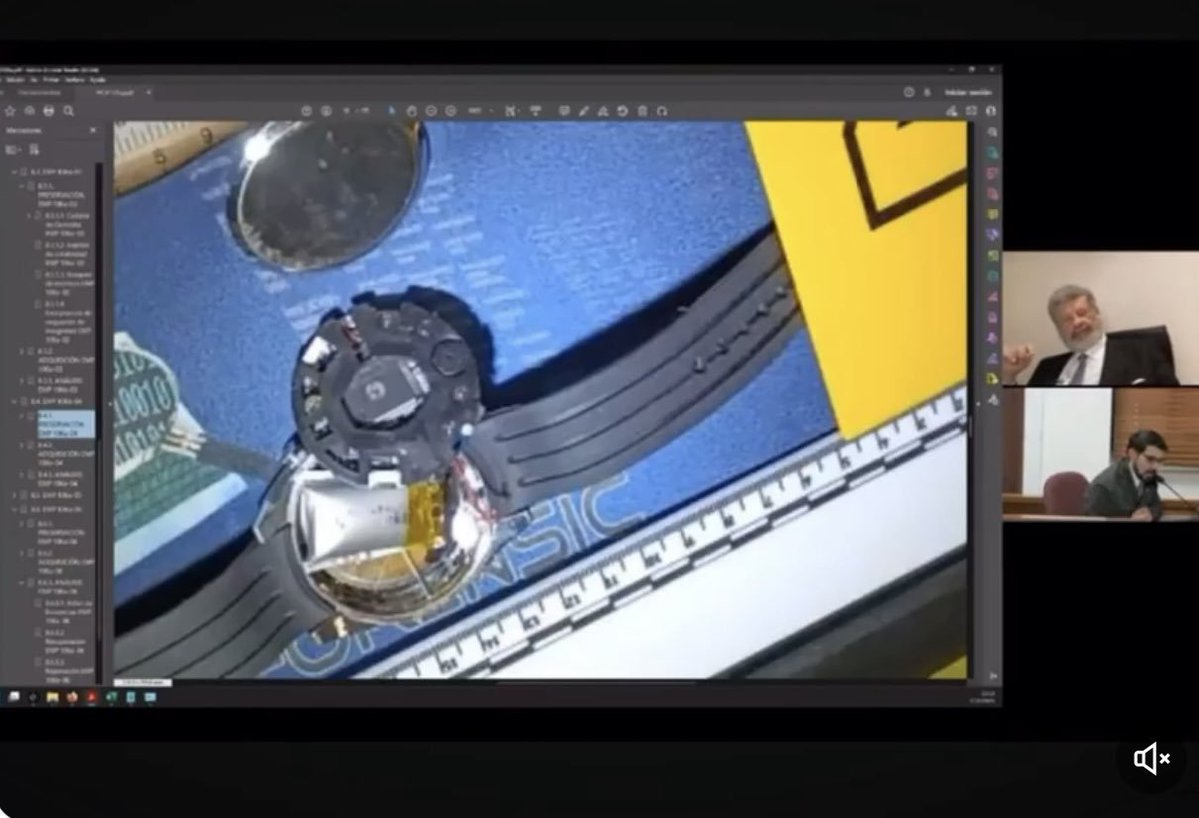Select the bearded man at microphone video thumbnail
The image size is (1199, 818).
pyautogui.click(x=1100, y=454)
